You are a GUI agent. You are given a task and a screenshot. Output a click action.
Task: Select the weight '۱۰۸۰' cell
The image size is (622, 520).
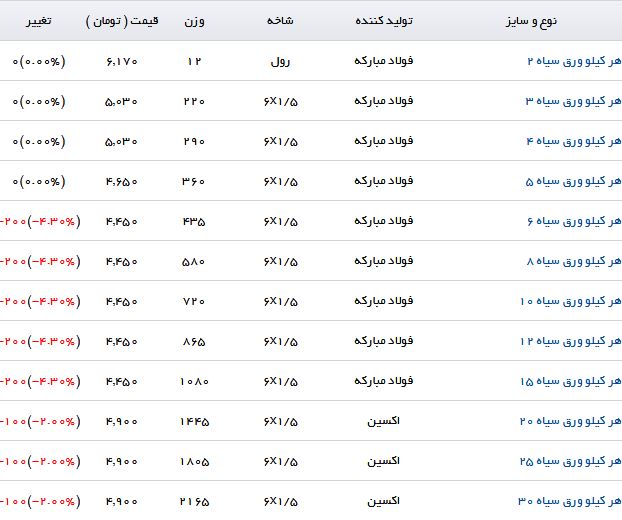(x=194, y=382)
